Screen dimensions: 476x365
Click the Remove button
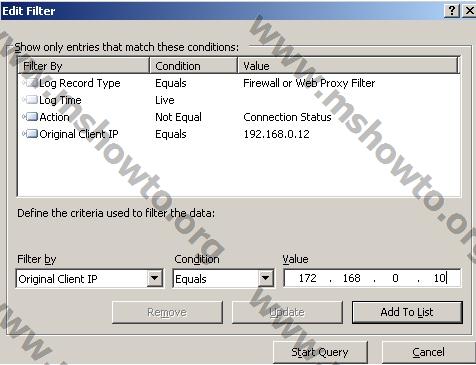tap(167, 312)
